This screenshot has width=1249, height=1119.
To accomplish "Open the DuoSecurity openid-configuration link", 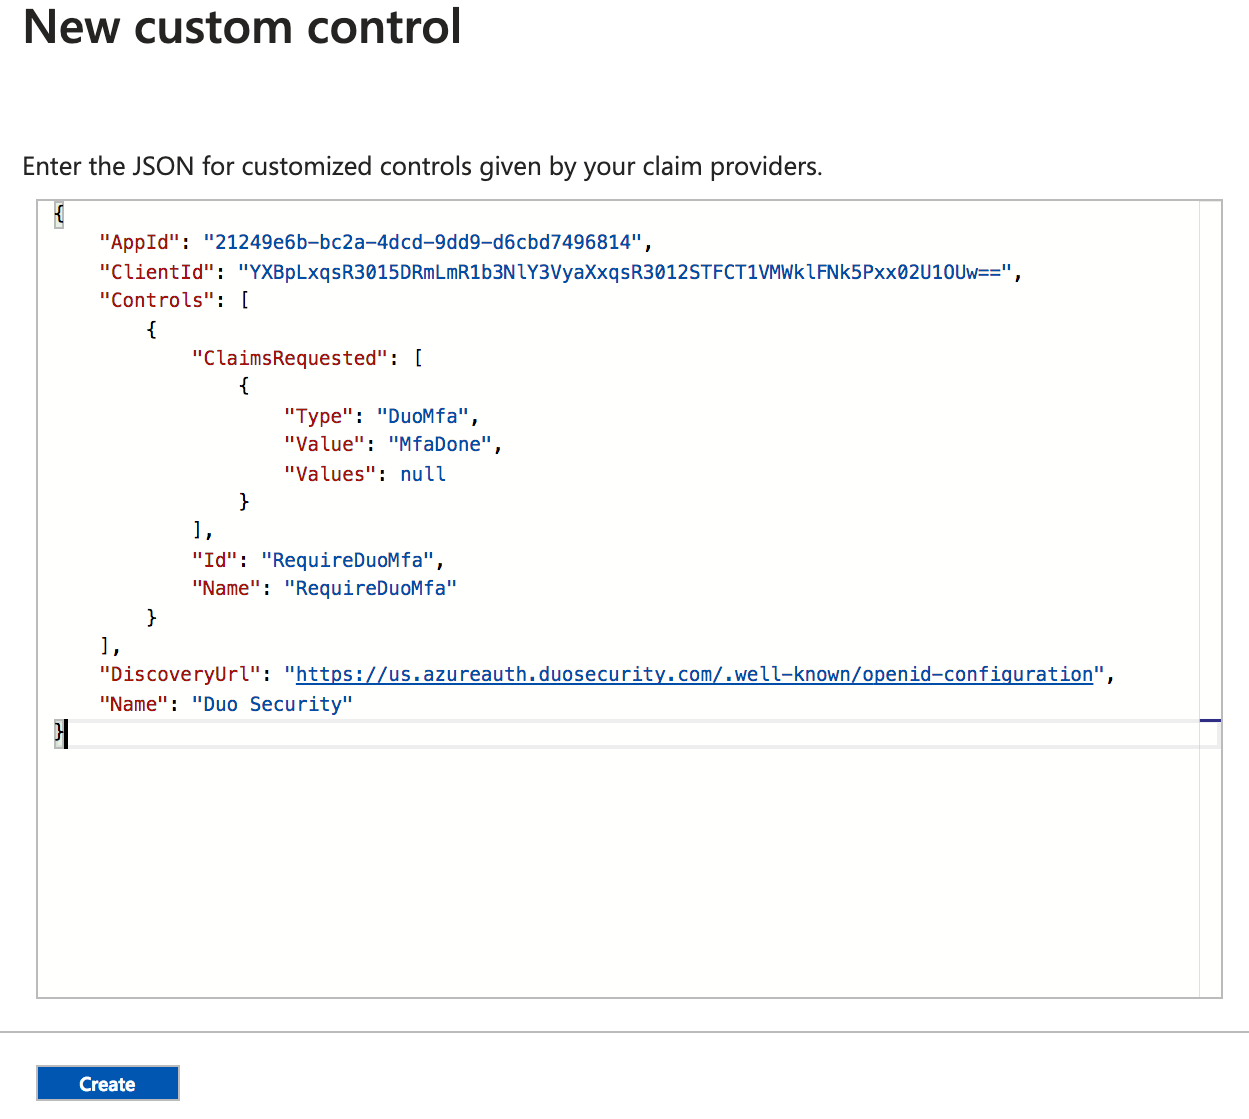I will point(693,674).
